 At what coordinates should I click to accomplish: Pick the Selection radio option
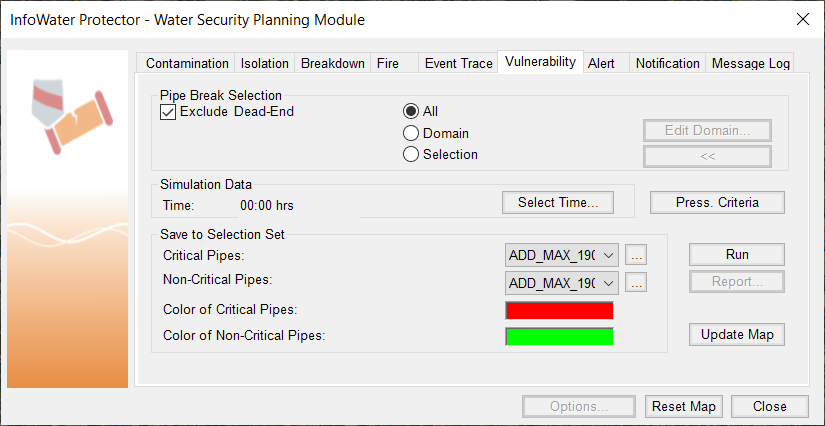[410, 155]
